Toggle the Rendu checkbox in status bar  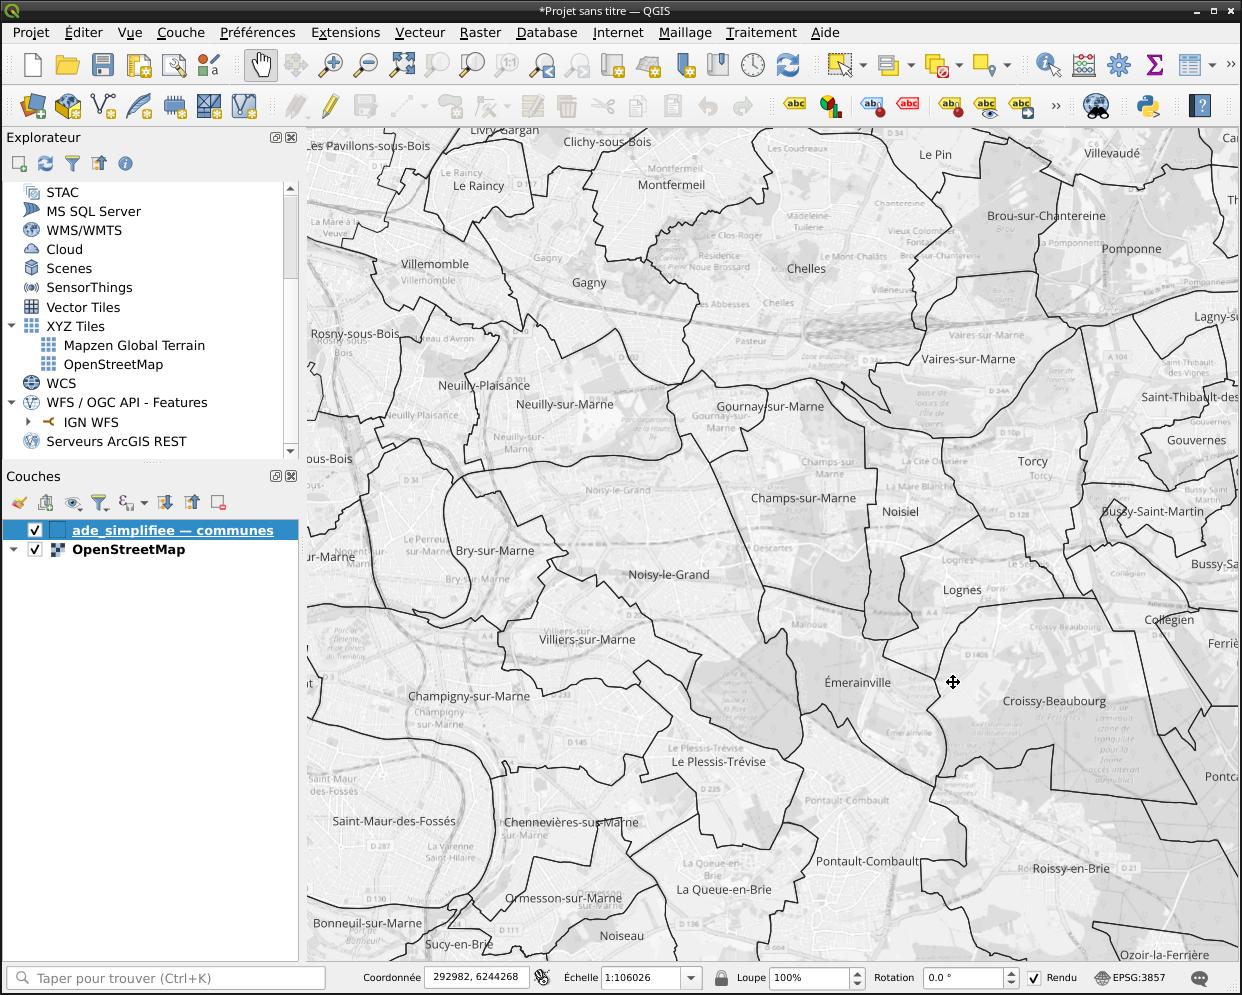click(1034, 978)
